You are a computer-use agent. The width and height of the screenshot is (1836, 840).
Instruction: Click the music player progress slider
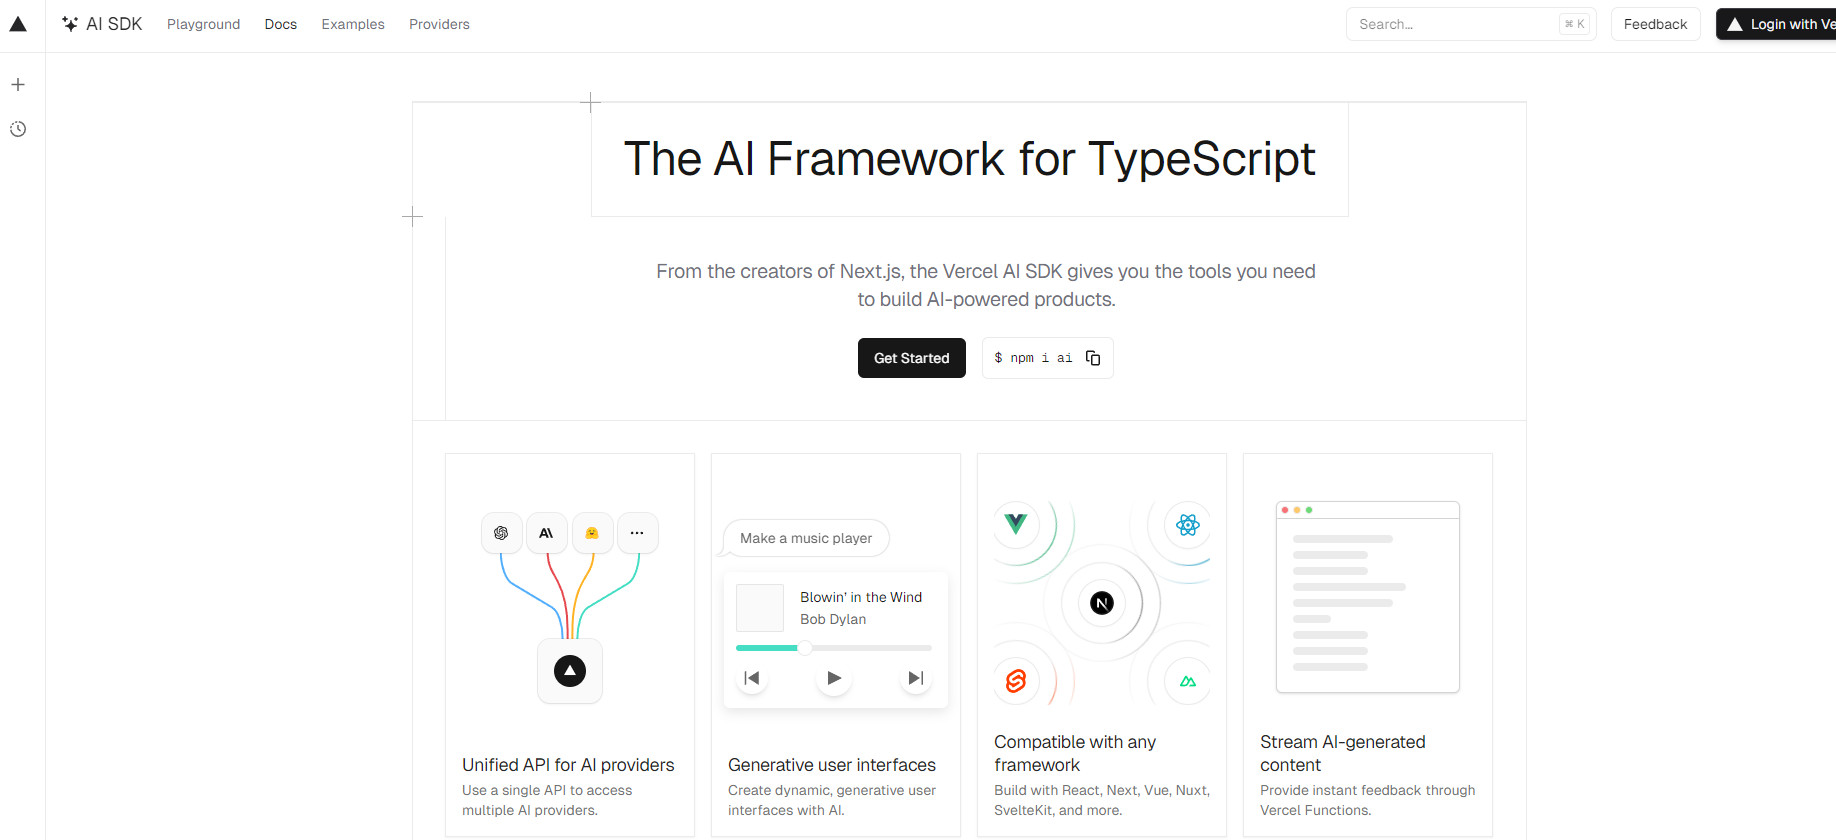[834, 648]
